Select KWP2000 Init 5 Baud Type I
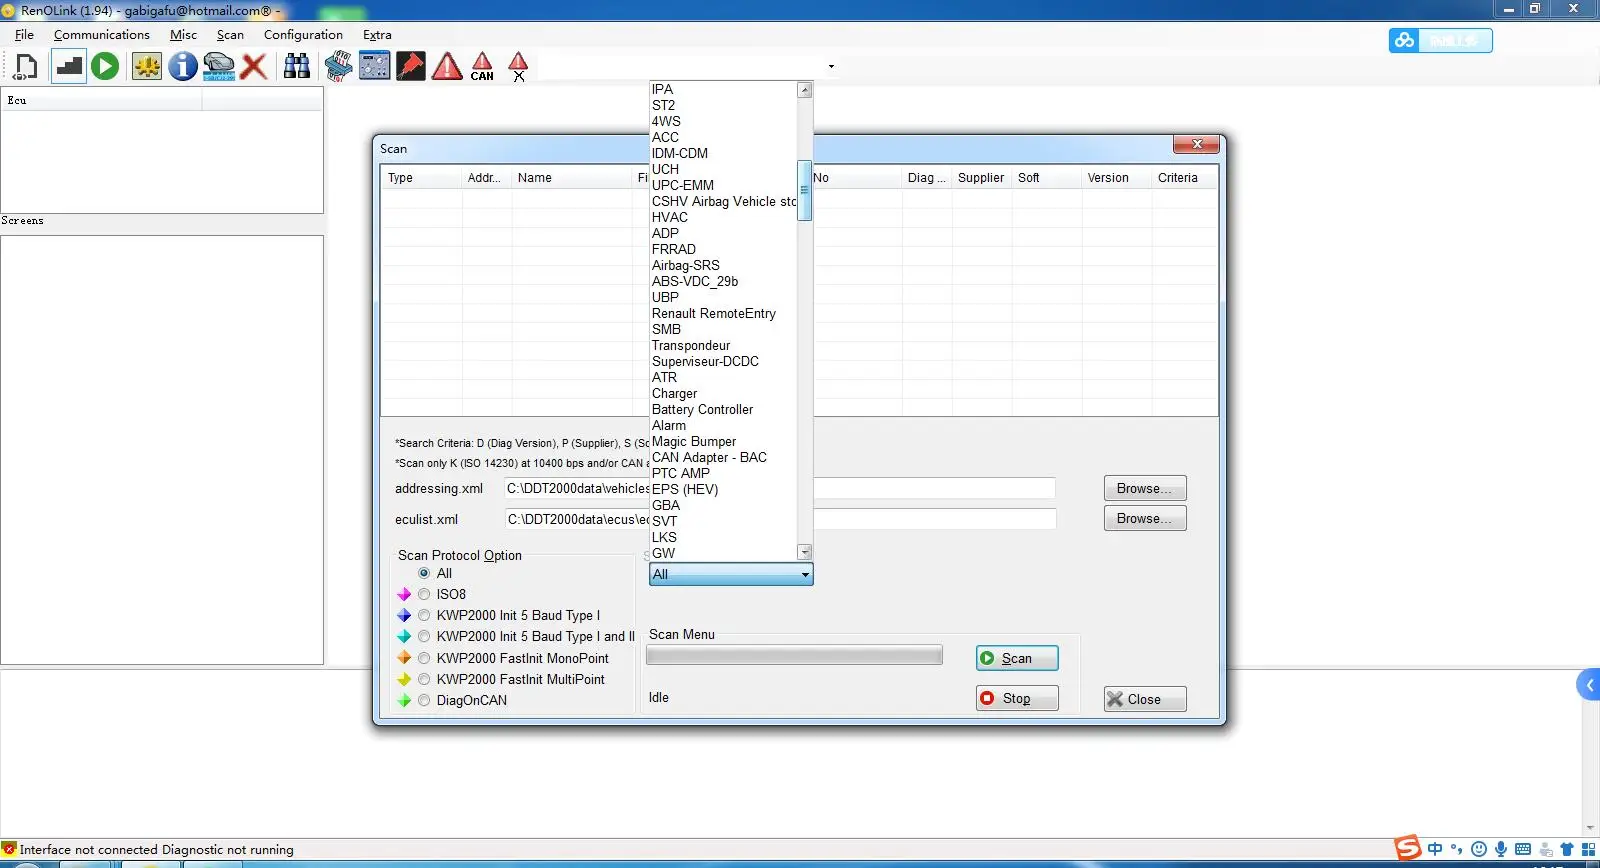The width and height of the screenshot is (1600, 868). [x=424, y=615]
